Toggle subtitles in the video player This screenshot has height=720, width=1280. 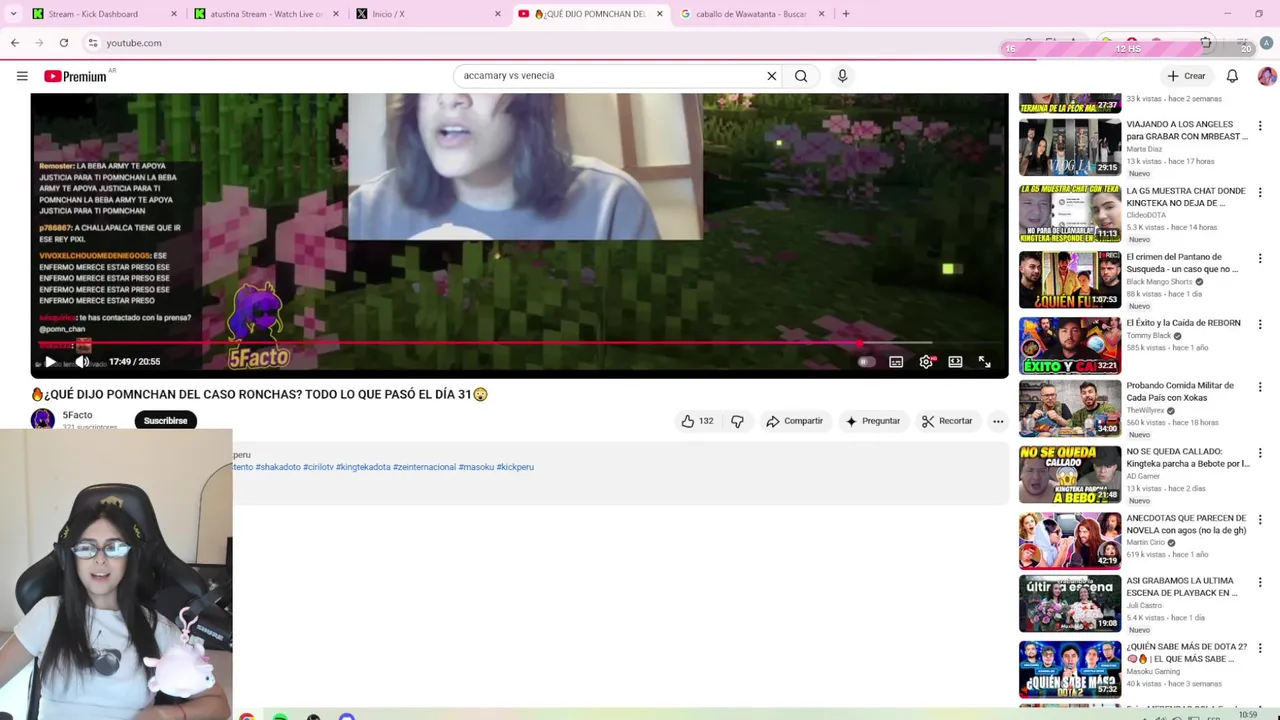tap(896, 362)
